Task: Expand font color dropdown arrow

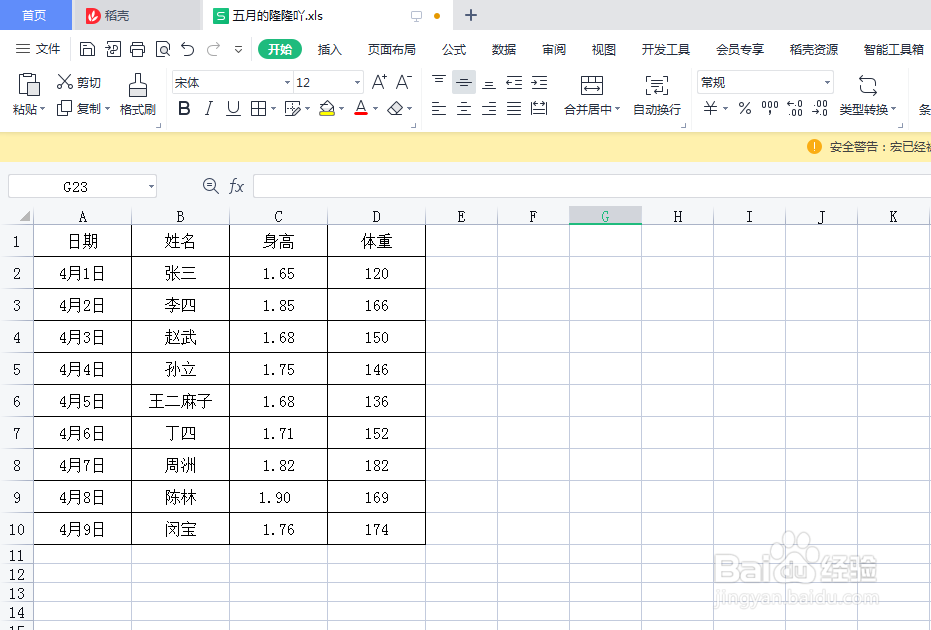Action: [376, 109]
